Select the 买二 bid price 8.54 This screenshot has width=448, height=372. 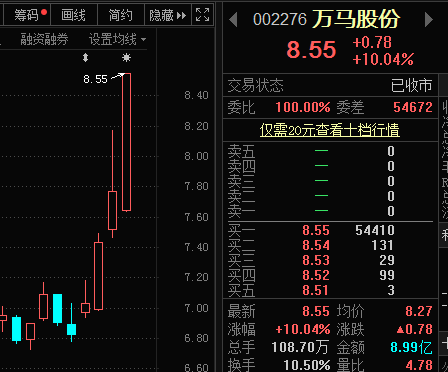pyautogui.click(x=316, y=245)
